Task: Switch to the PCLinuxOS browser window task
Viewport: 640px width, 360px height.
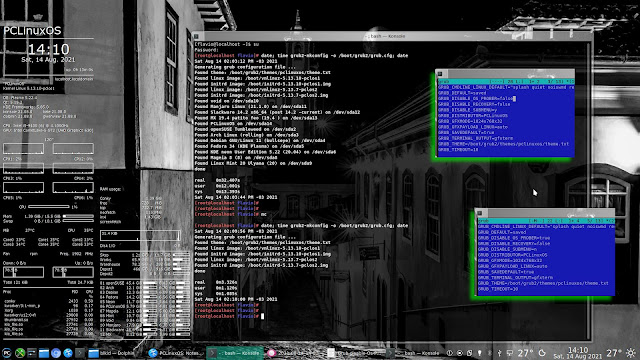Action: click(x=176, y=353)
